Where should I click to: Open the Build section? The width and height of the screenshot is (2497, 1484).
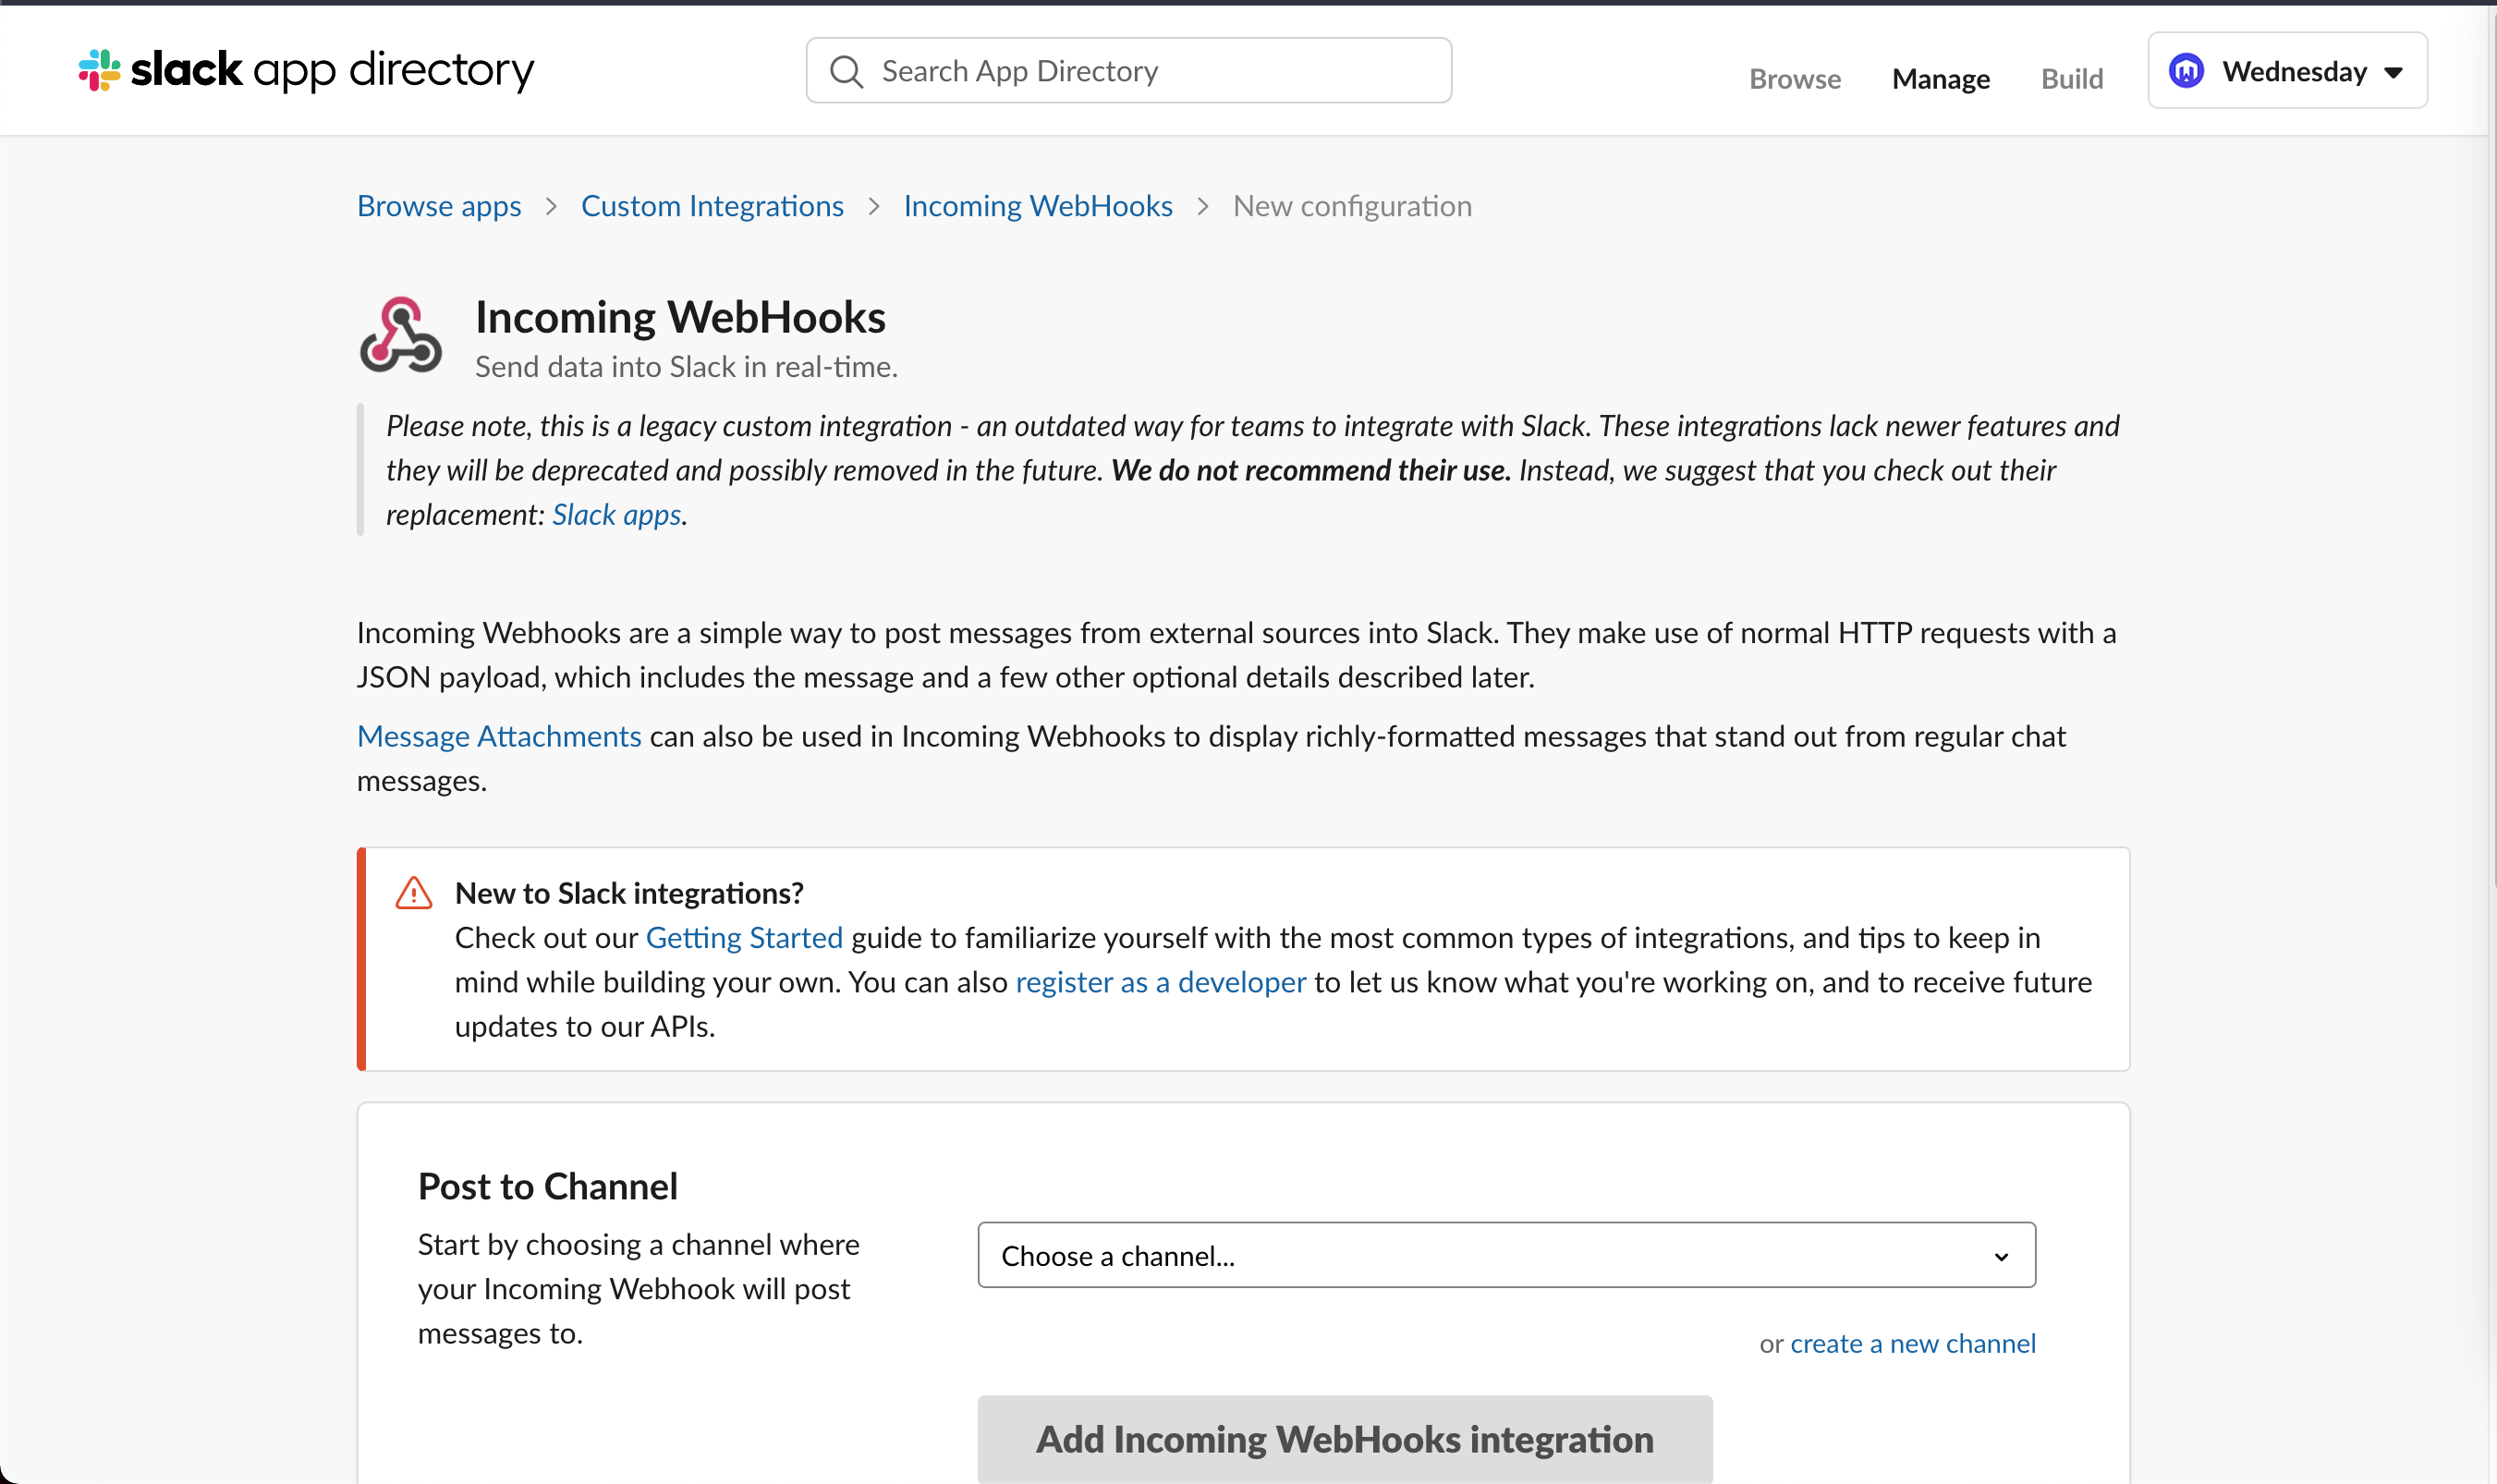(2071, 78)
